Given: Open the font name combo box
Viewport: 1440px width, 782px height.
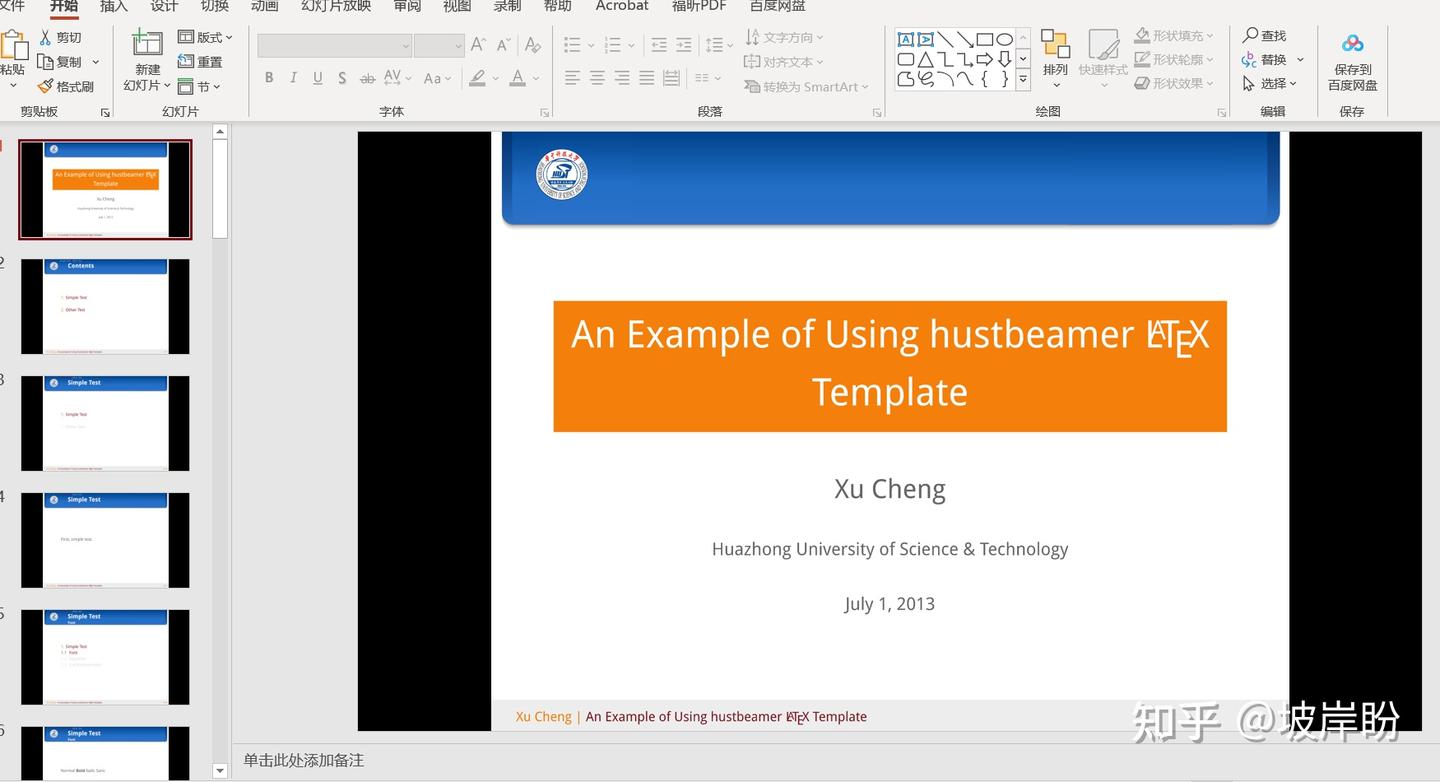Looking at the screenshot, I should pyautogui.click(x=333, y=45).
